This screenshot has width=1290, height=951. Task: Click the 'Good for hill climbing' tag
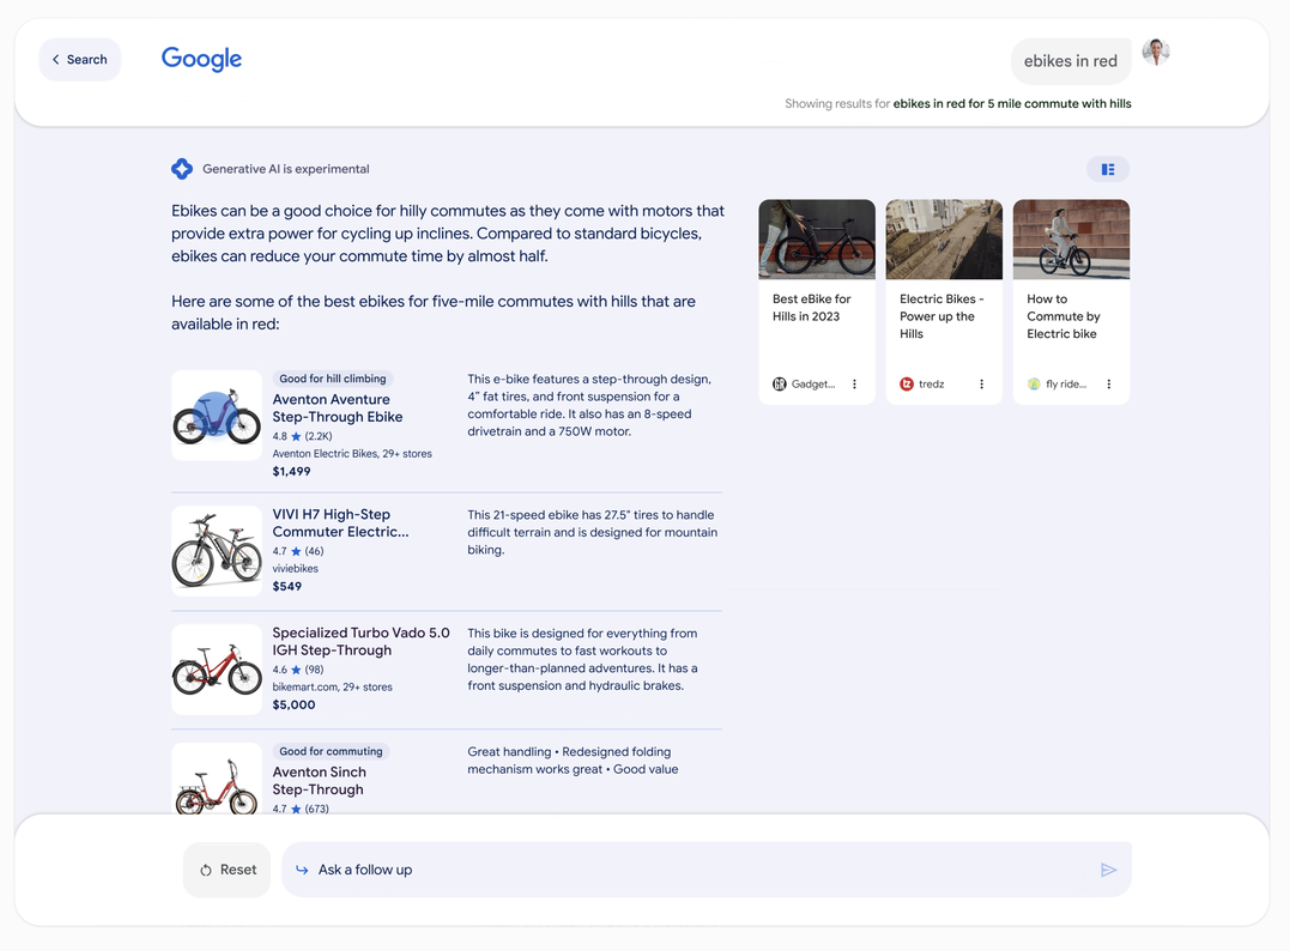click(333, 379)
